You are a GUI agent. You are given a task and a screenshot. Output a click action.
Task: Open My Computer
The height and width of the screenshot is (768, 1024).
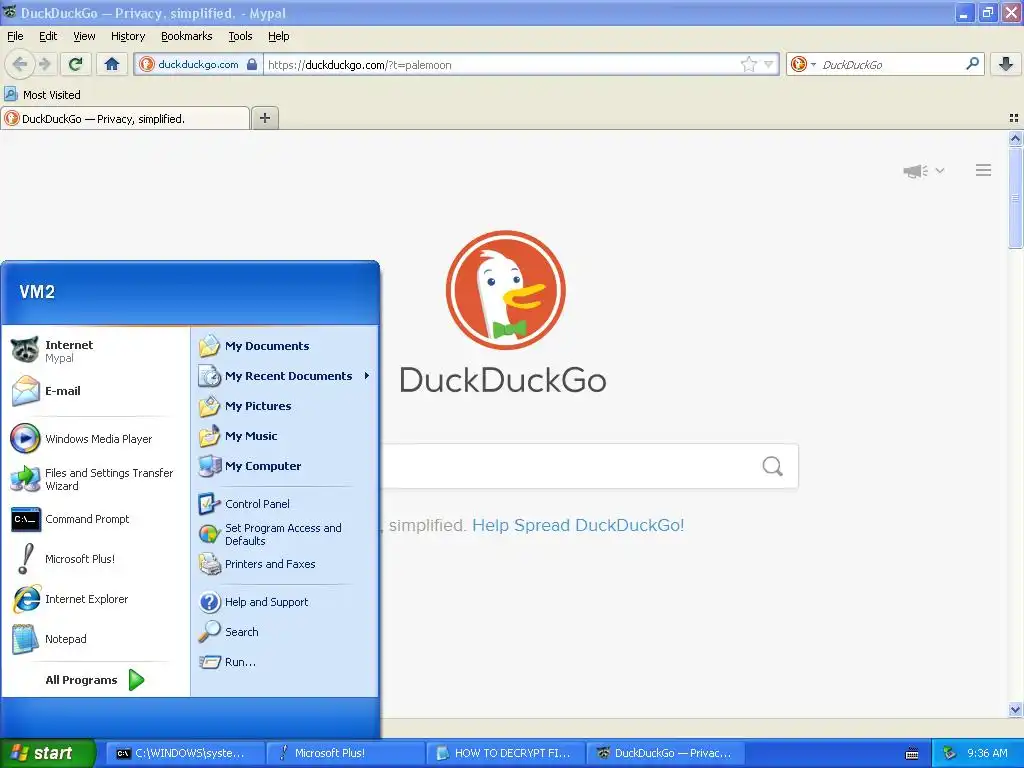point(284,466)
